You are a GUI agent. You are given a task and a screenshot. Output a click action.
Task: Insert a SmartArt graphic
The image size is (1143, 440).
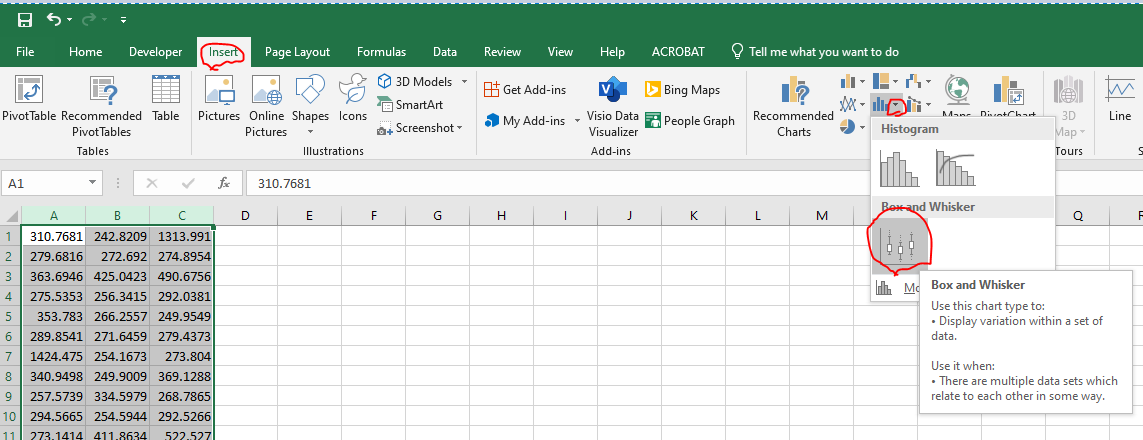click(410, 105)
